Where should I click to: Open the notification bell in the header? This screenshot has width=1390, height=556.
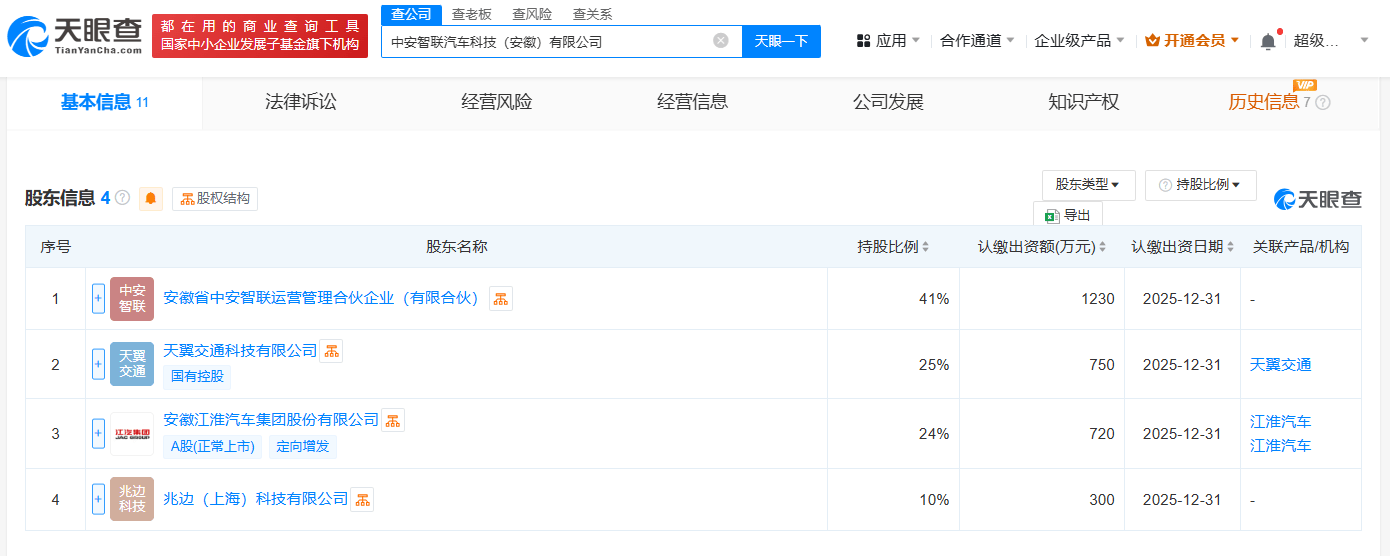click(1268, 41)
